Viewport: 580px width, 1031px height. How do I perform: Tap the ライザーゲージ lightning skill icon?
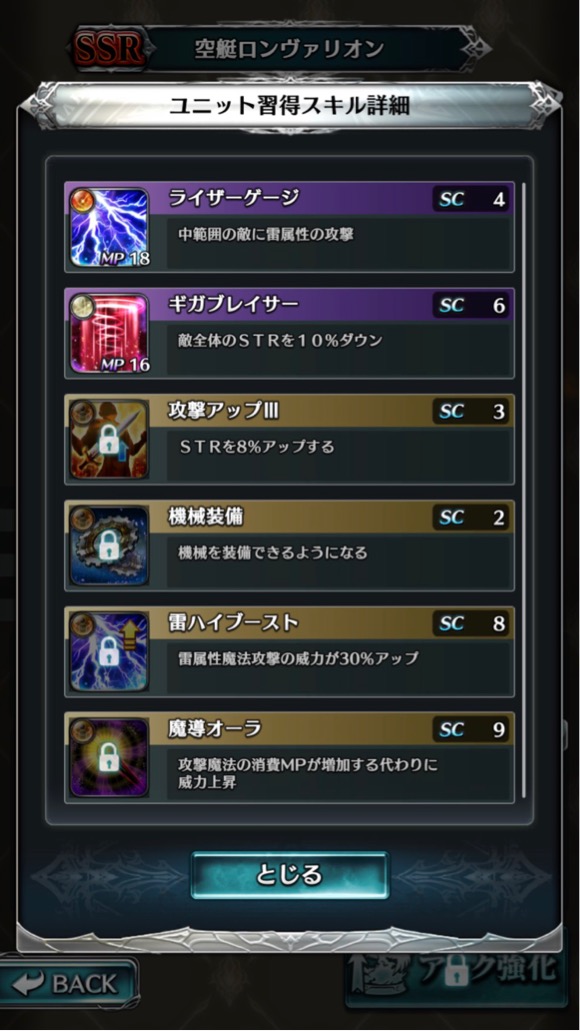tap(110, 228)
